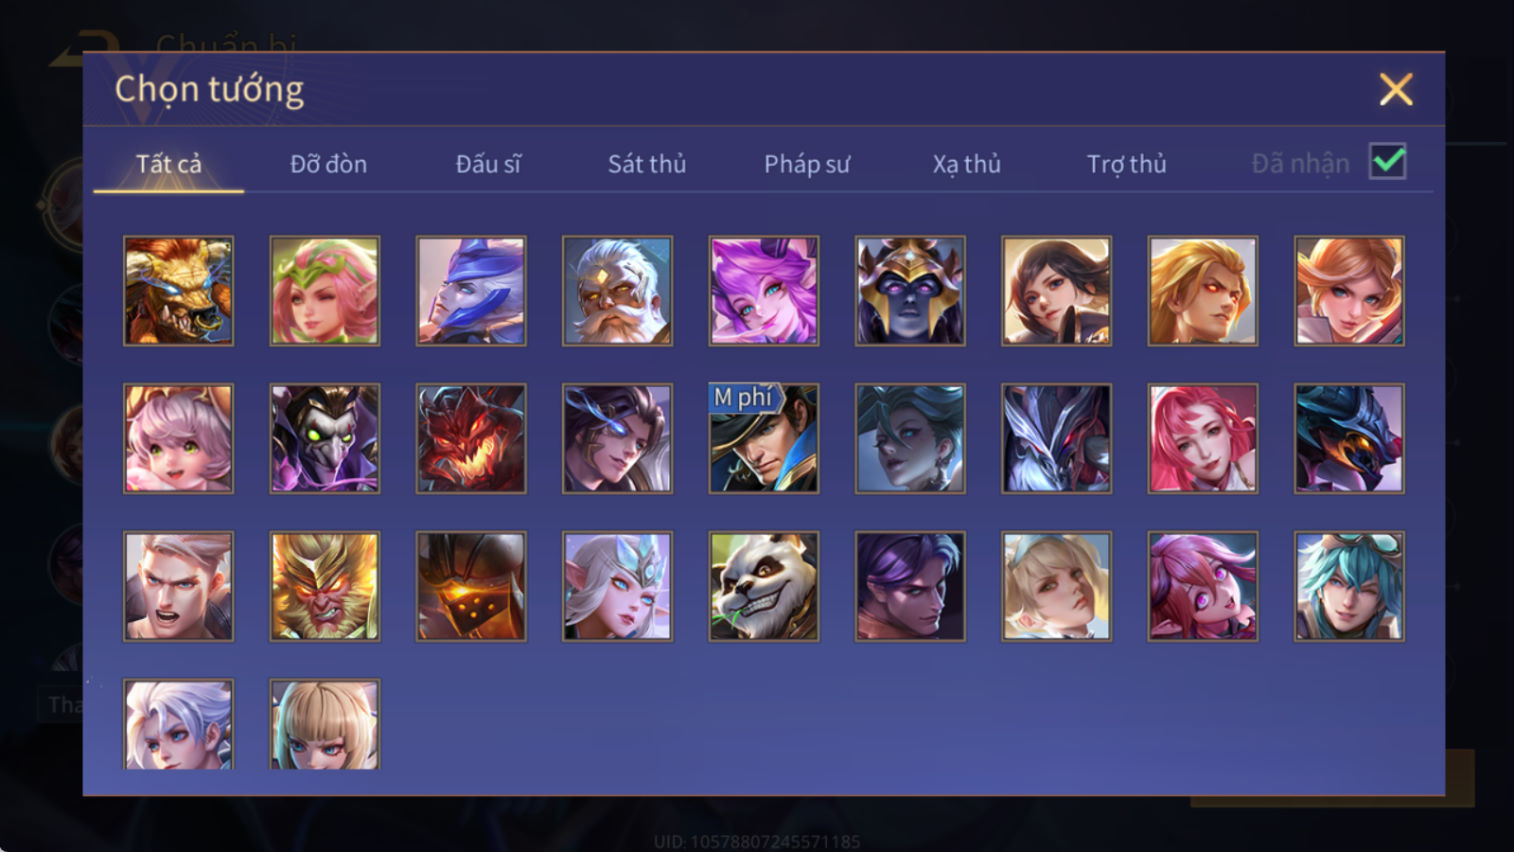Screen dimensions: 1514x852
Task: Select the red demon dragon hero portrait
Action: click(x=471, y=438)
